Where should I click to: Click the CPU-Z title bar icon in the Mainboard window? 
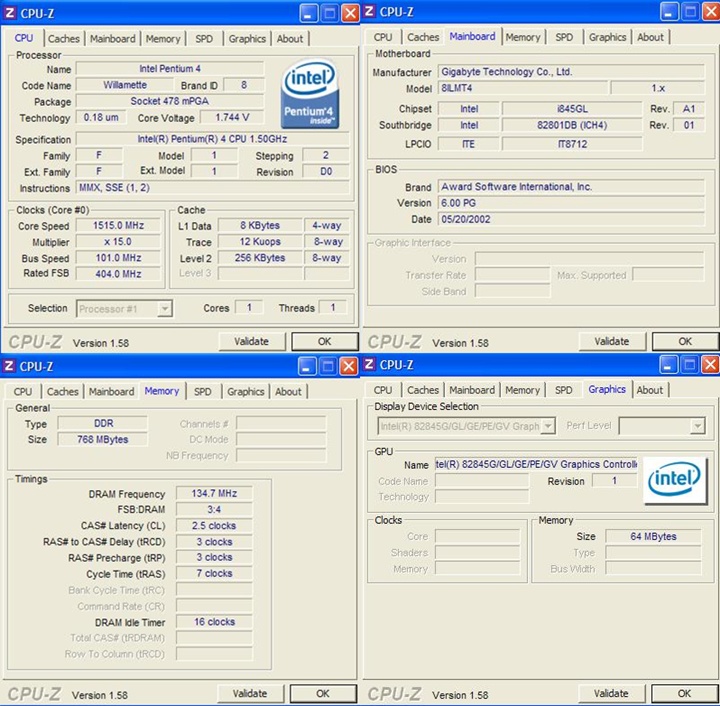(x=369, y=11)
